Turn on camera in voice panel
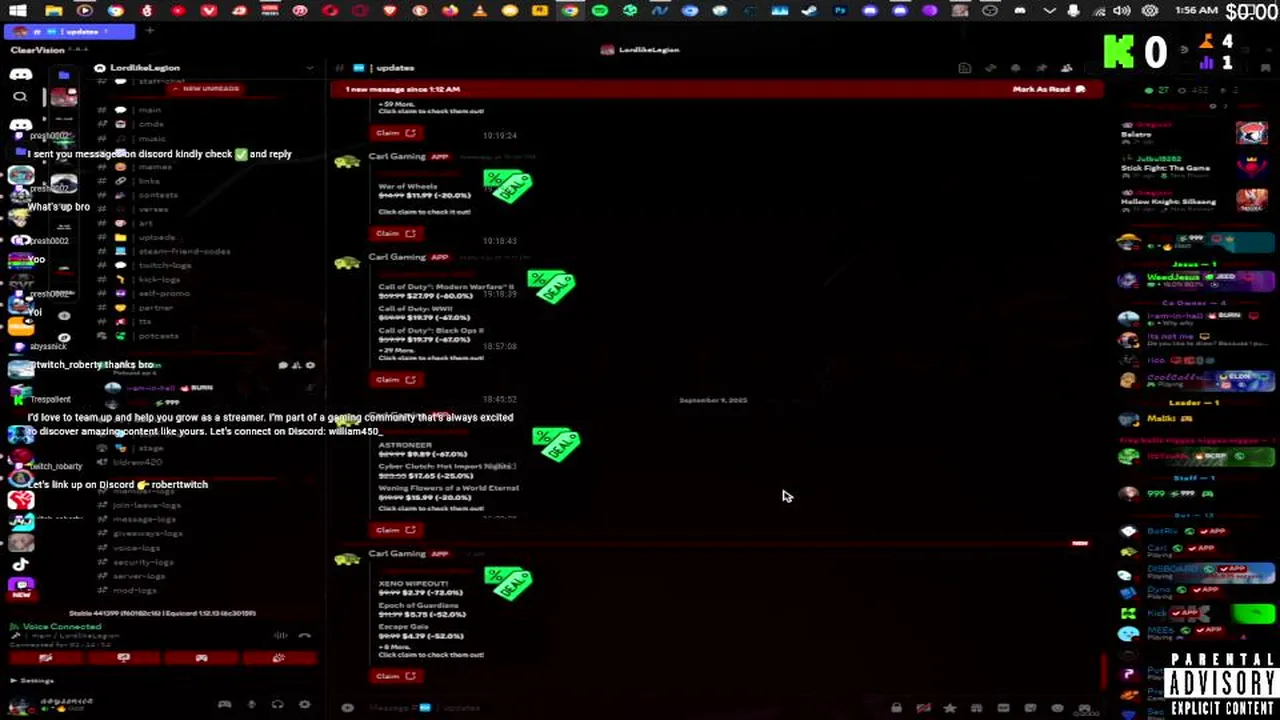 tap(45, 657)
